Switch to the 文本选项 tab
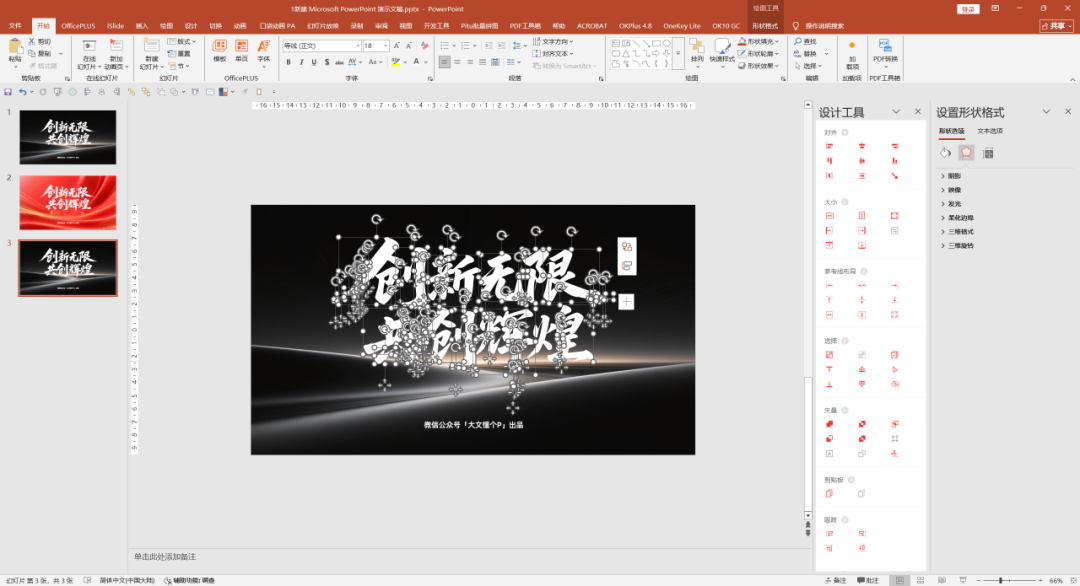1080x586 pixels. click(x=989, y=131)
